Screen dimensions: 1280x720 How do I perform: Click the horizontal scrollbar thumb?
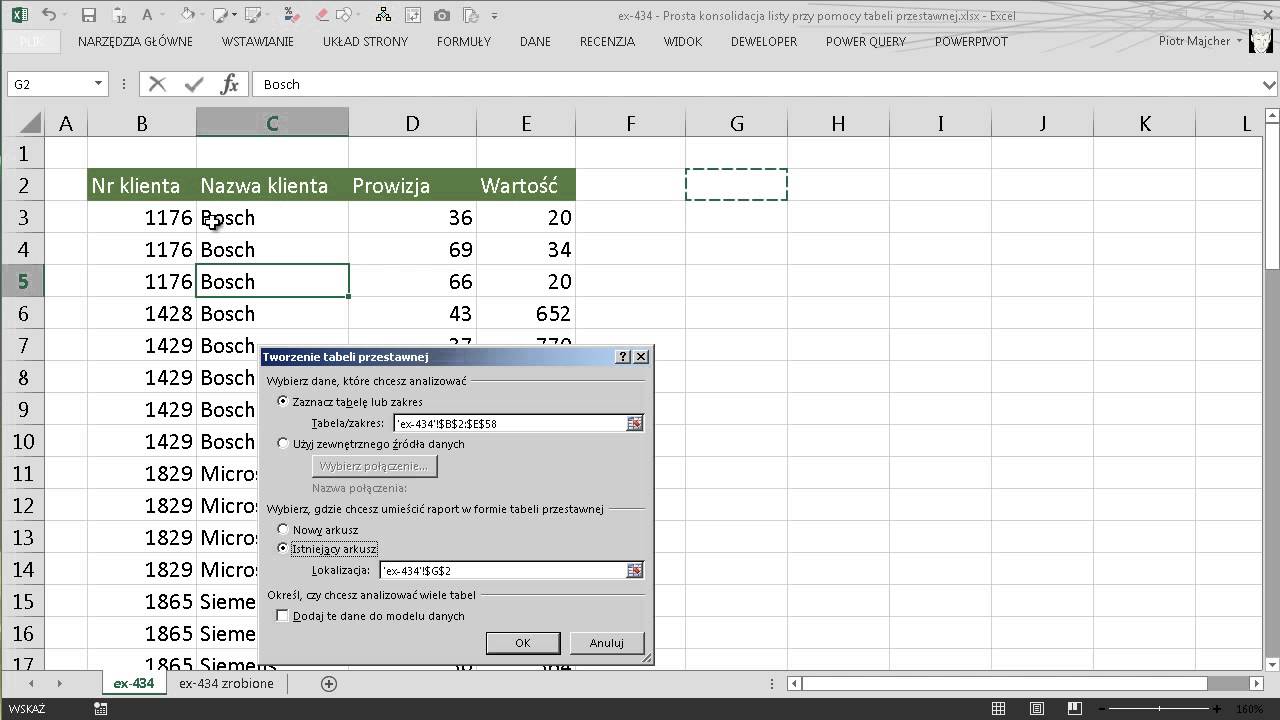(1005, 684)
